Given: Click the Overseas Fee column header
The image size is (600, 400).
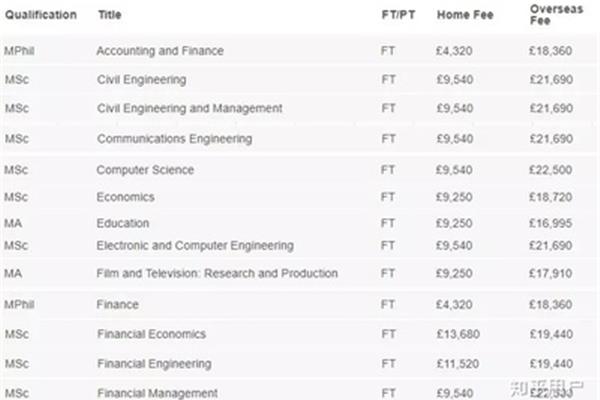Looking at the screenshot, I should tap(556, 15).
